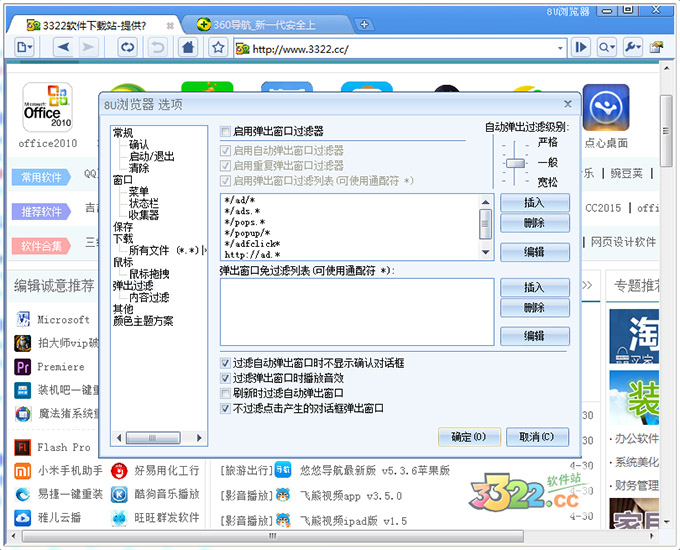Select 启动/退出 in options tree

(x=152, y=156)
